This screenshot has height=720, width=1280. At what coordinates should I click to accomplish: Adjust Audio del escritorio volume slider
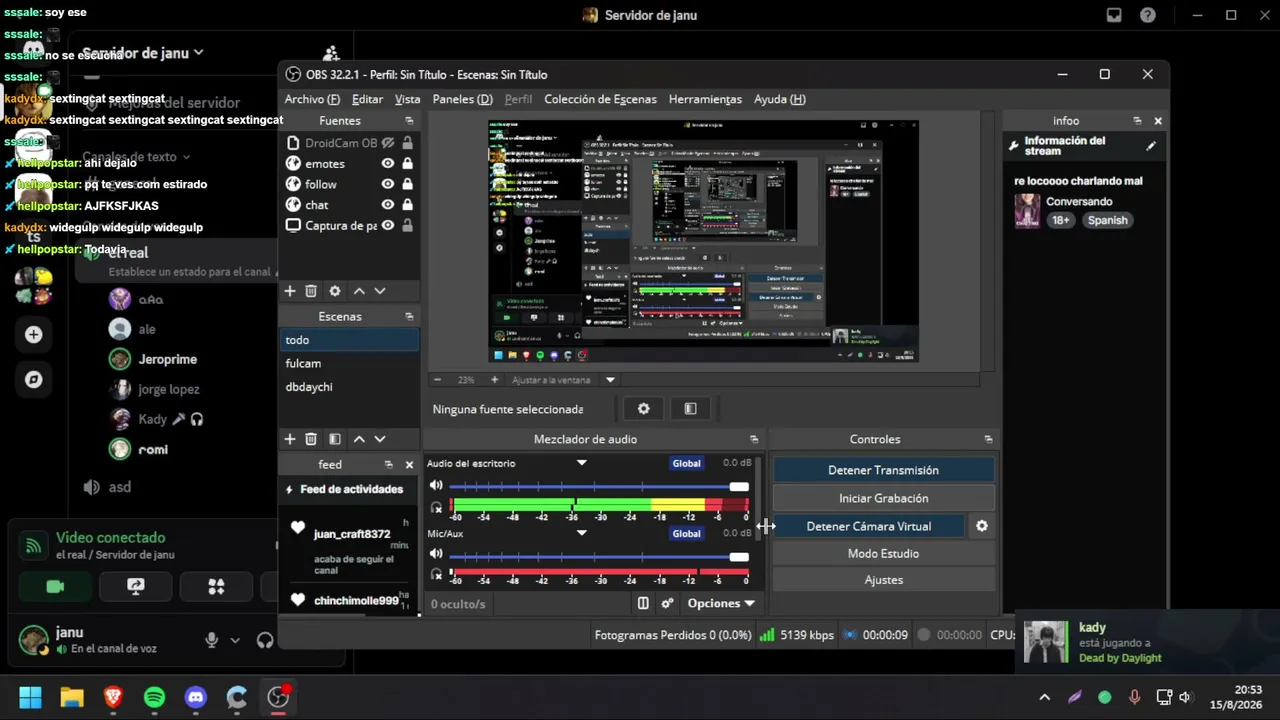(599, 487)
